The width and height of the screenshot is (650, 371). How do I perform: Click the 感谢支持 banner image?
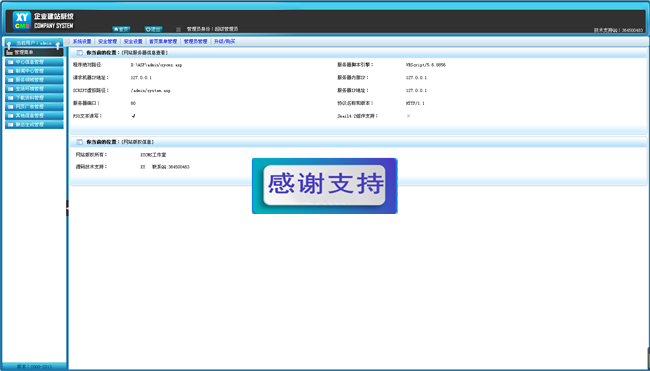tap(325, 186)
